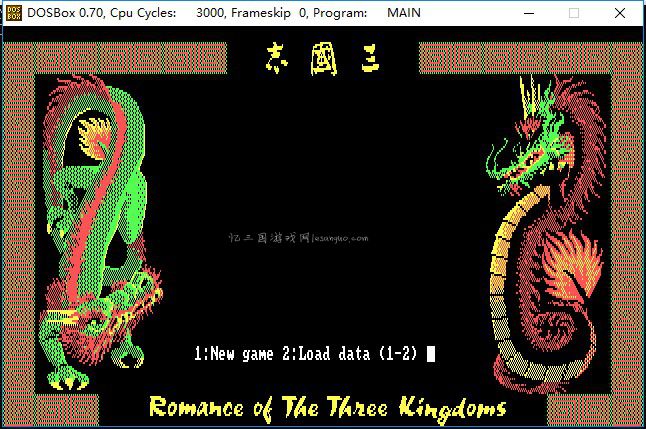646x429 pixels.
Task: Click the blinking input cursor block
Action: coord(431,354)
